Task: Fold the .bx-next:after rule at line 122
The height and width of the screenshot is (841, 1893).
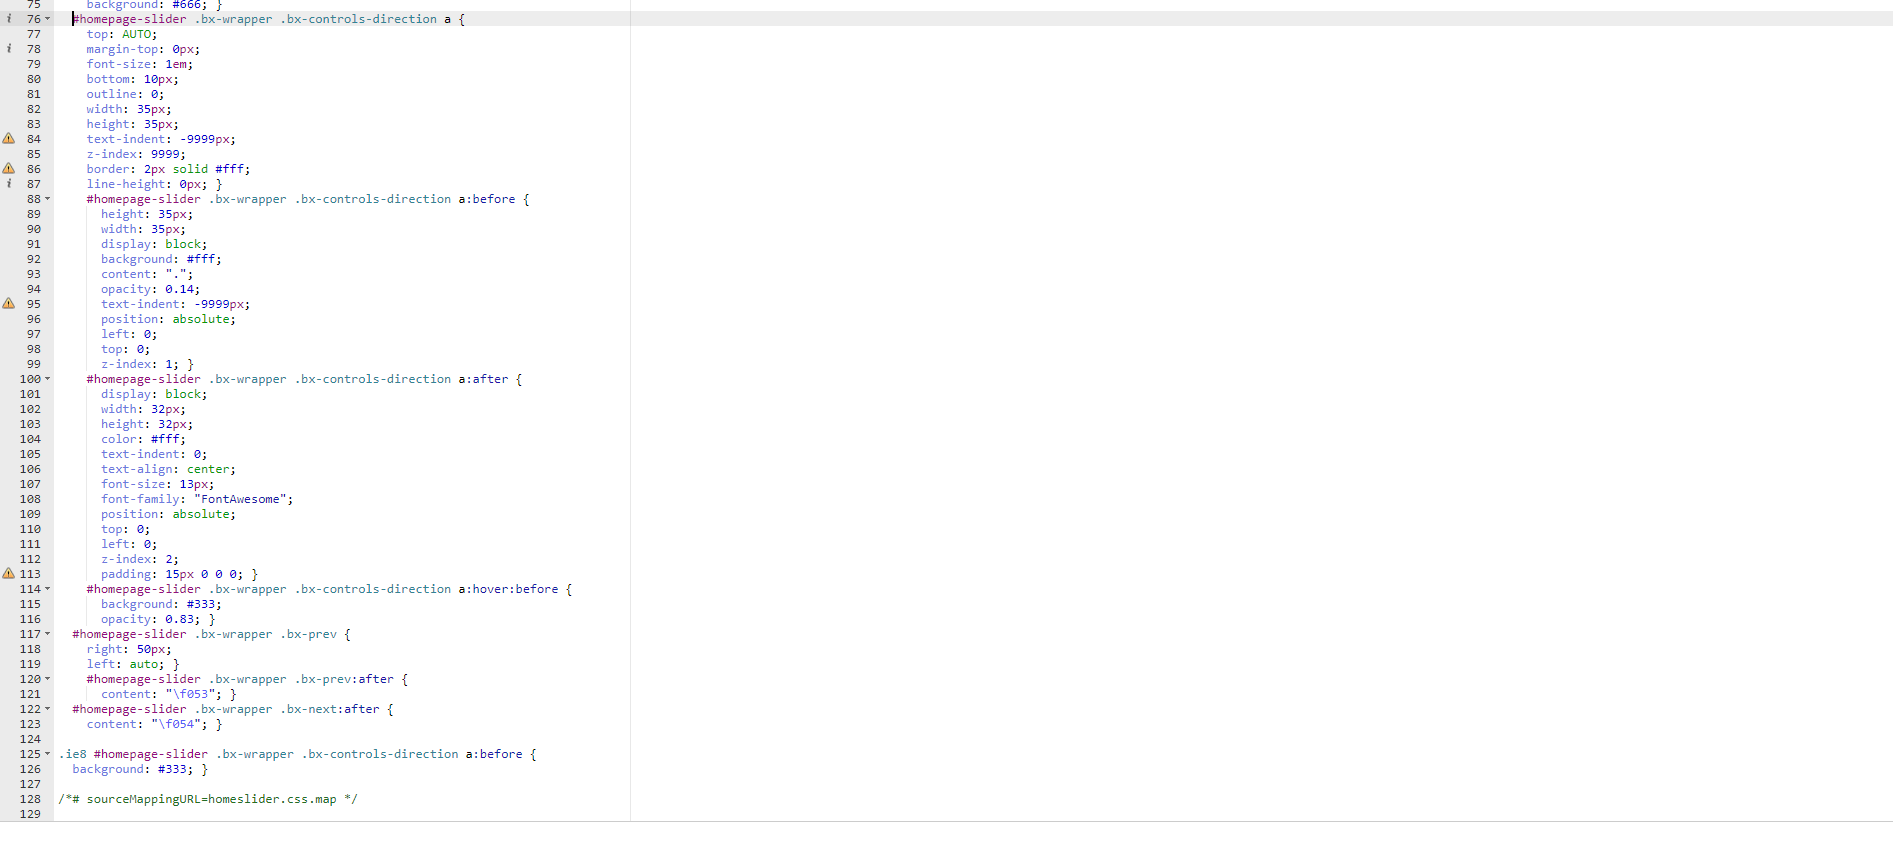Action: point(47,709)
